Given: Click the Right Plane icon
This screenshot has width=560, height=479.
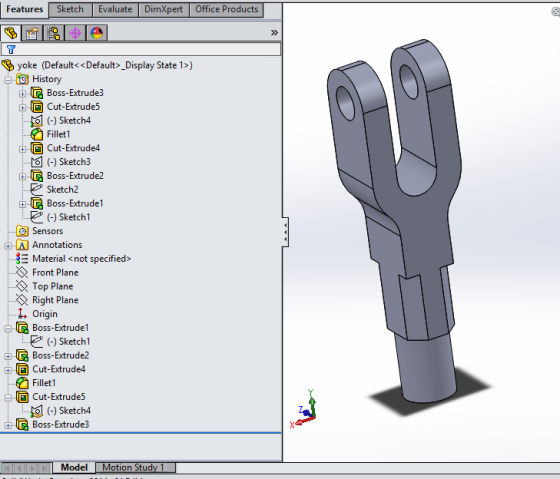Looking at the screenshot, I should pyautogui.click(x=22, y=300).
